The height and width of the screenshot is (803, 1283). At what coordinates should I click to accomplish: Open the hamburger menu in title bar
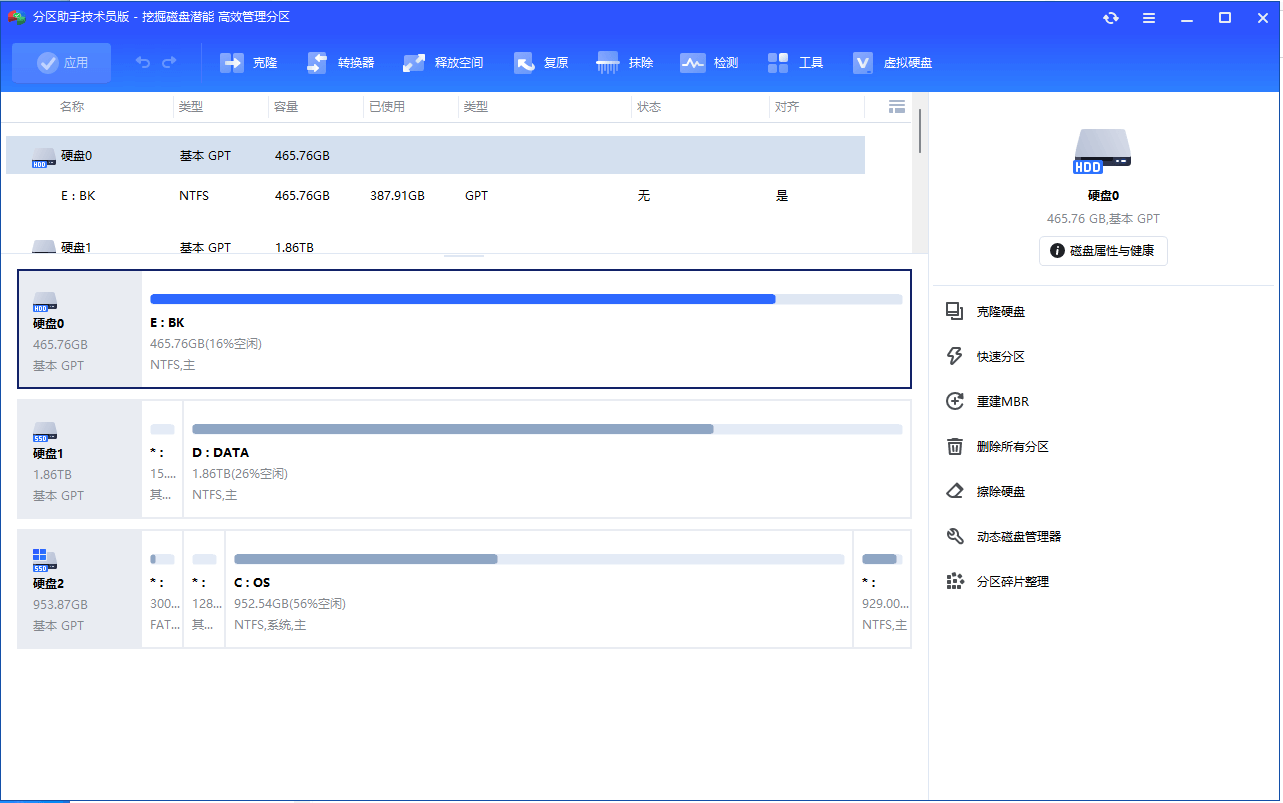1149,18
